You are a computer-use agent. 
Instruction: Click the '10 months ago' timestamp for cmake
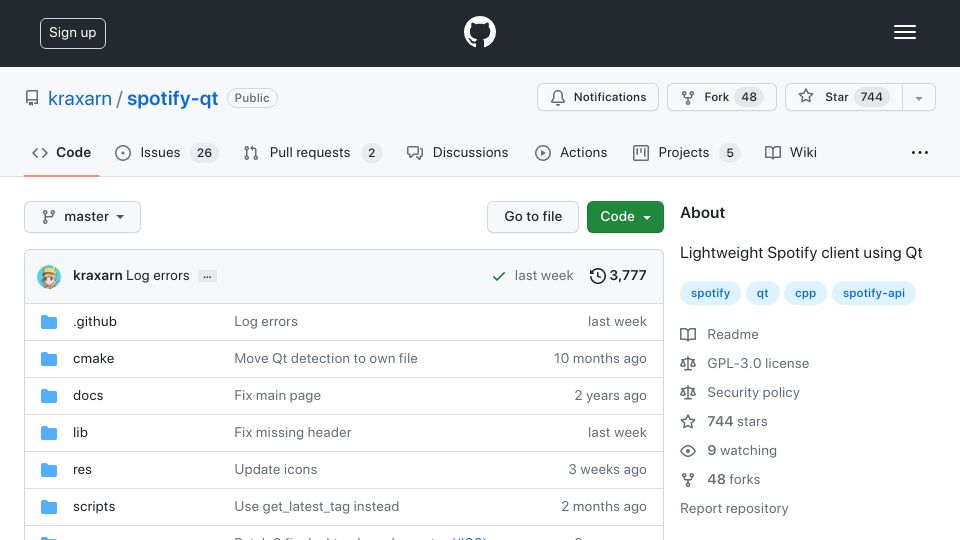click(x=600, y=359)
